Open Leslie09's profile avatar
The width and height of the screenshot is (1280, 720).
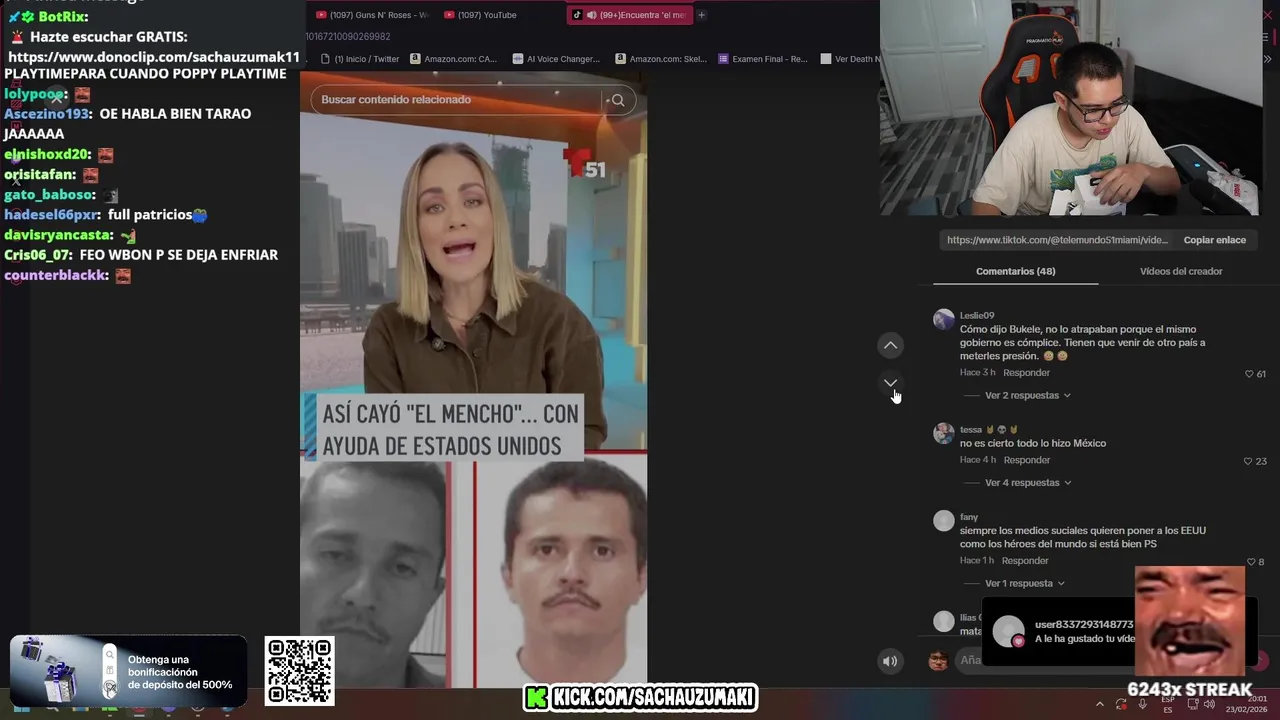[x=944, y=319]
